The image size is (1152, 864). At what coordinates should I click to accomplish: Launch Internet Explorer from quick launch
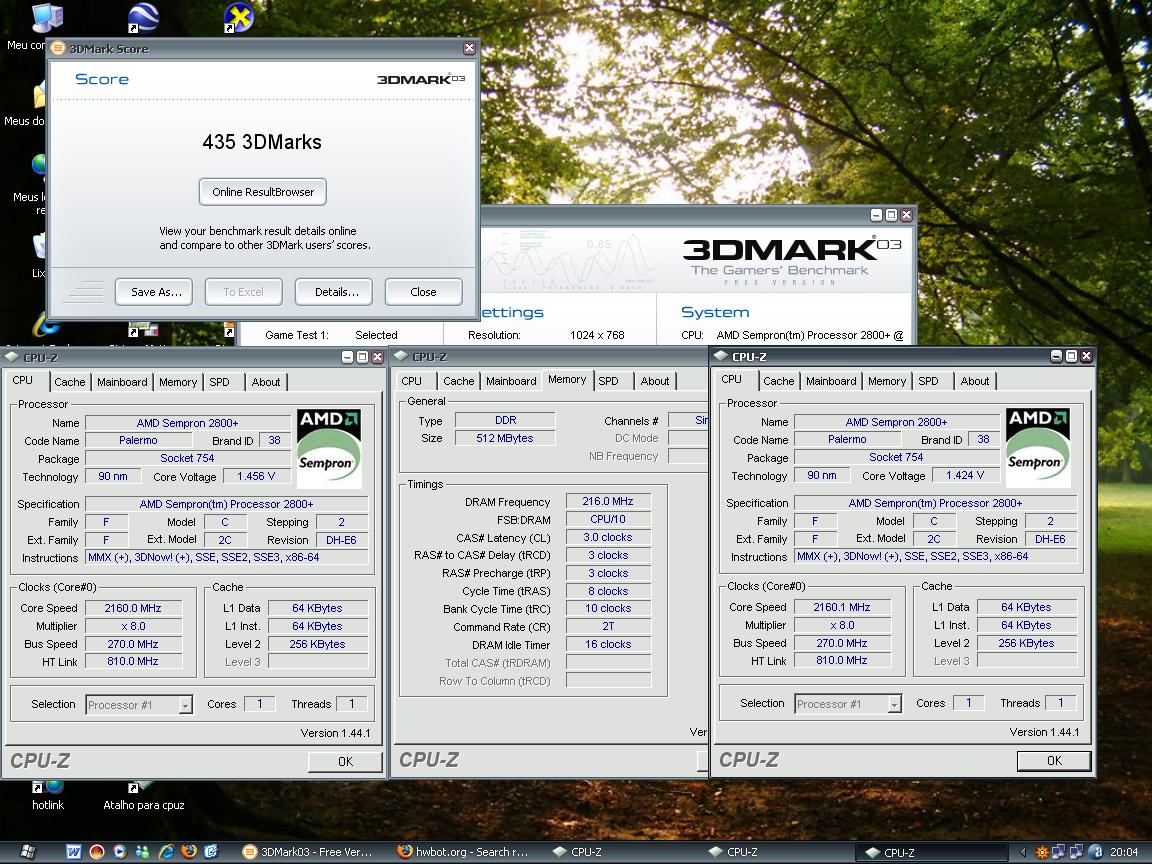166,852
